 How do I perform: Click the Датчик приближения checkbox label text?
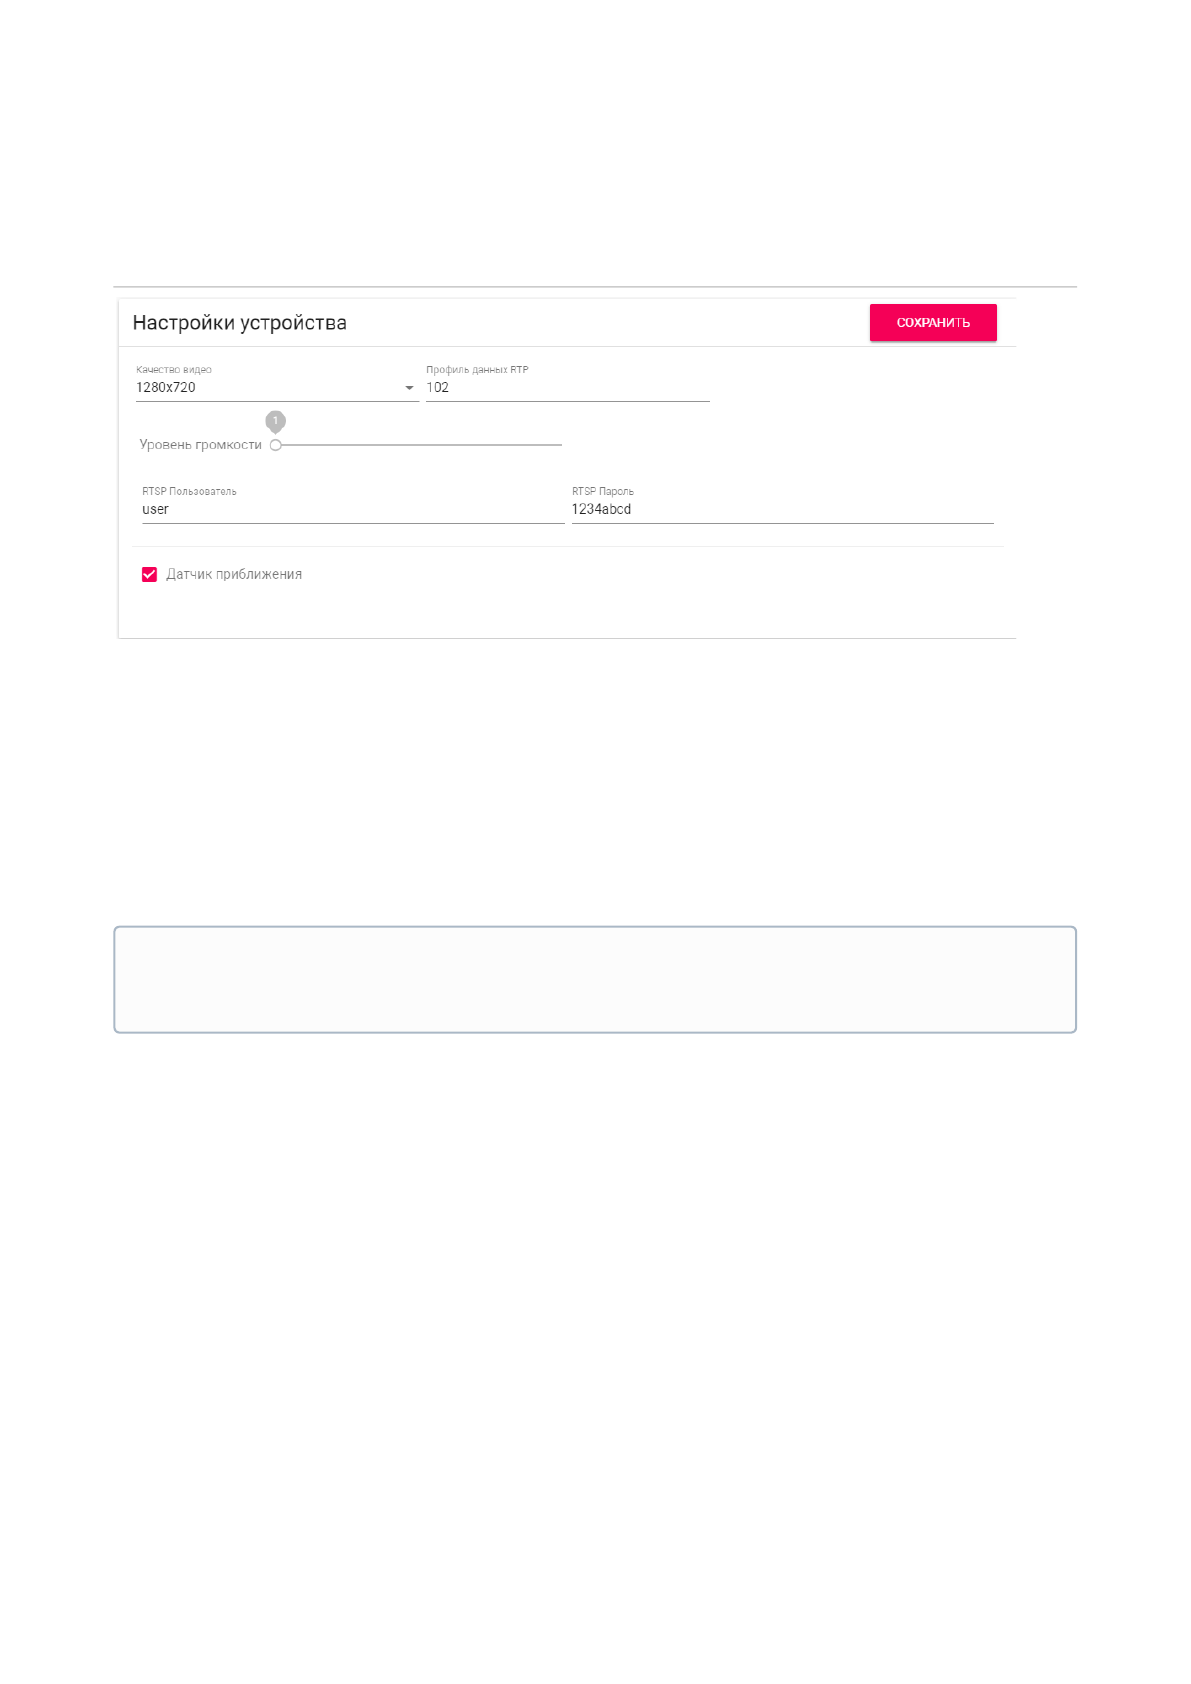[234, 575]
